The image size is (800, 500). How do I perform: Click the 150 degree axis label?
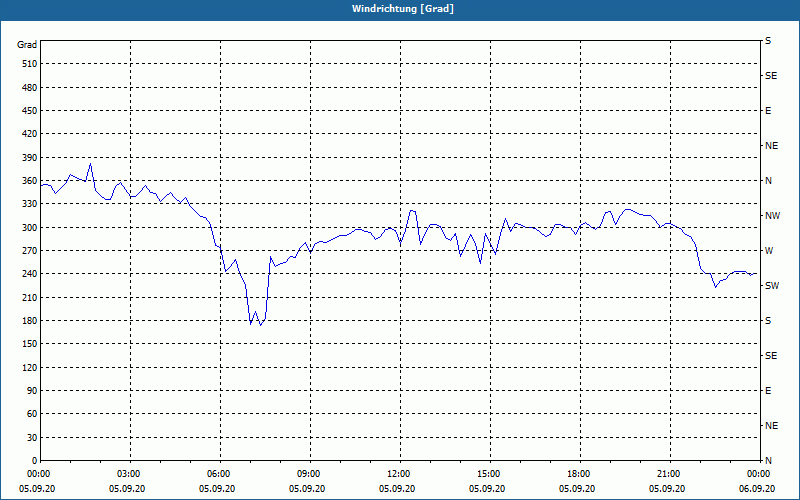pyautogui.click(x=30, y=344)
